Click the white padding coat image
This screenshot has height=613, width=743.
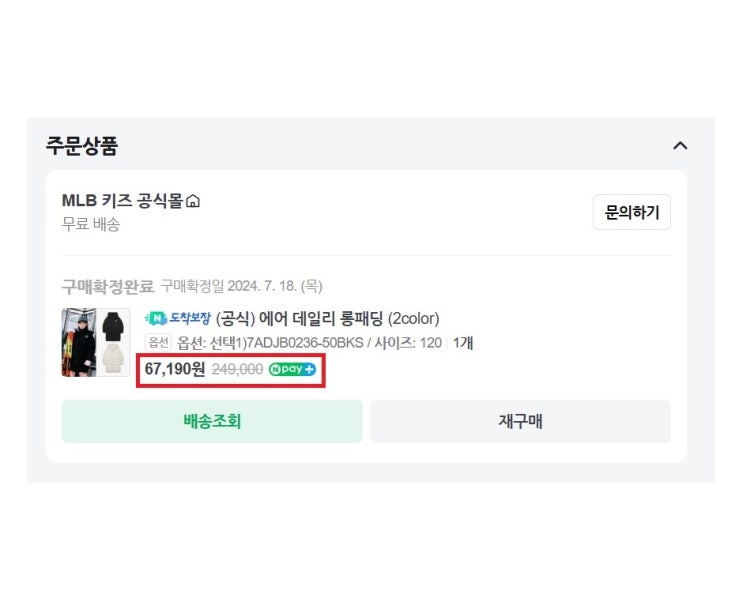pos(113,359)
